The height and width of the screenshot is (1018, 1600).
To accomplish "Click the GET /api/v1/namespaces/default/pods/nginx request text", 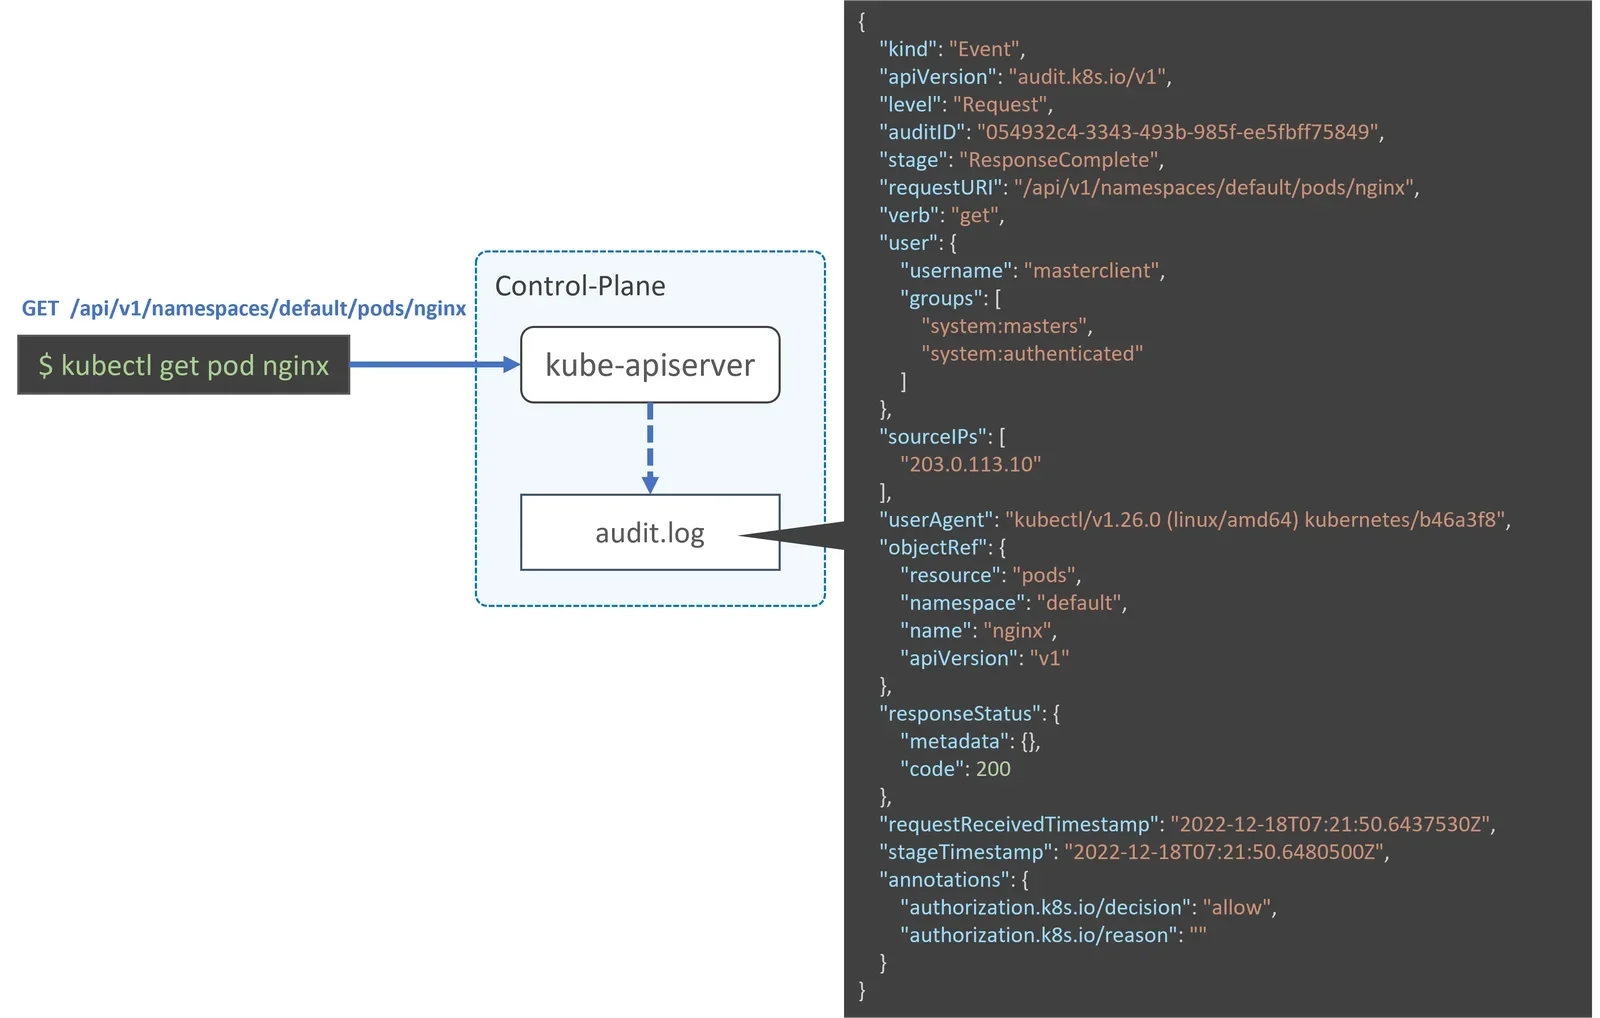I will click(x=244, y=308).
